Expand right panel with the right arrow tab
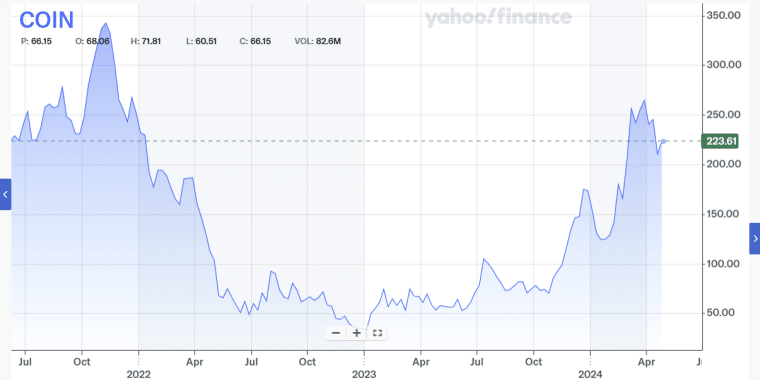The width and height of the screenshot is (760, 380). pos(755,238)
